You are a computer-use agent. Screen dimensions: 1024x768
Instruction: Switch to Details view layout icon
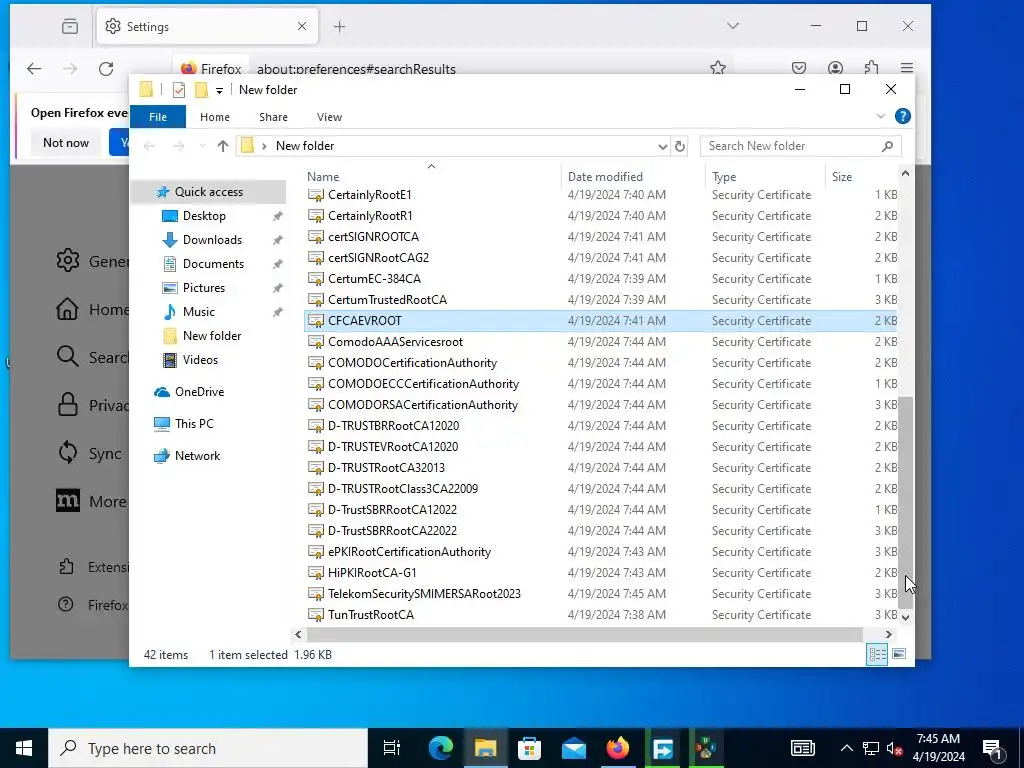[876, 654]
